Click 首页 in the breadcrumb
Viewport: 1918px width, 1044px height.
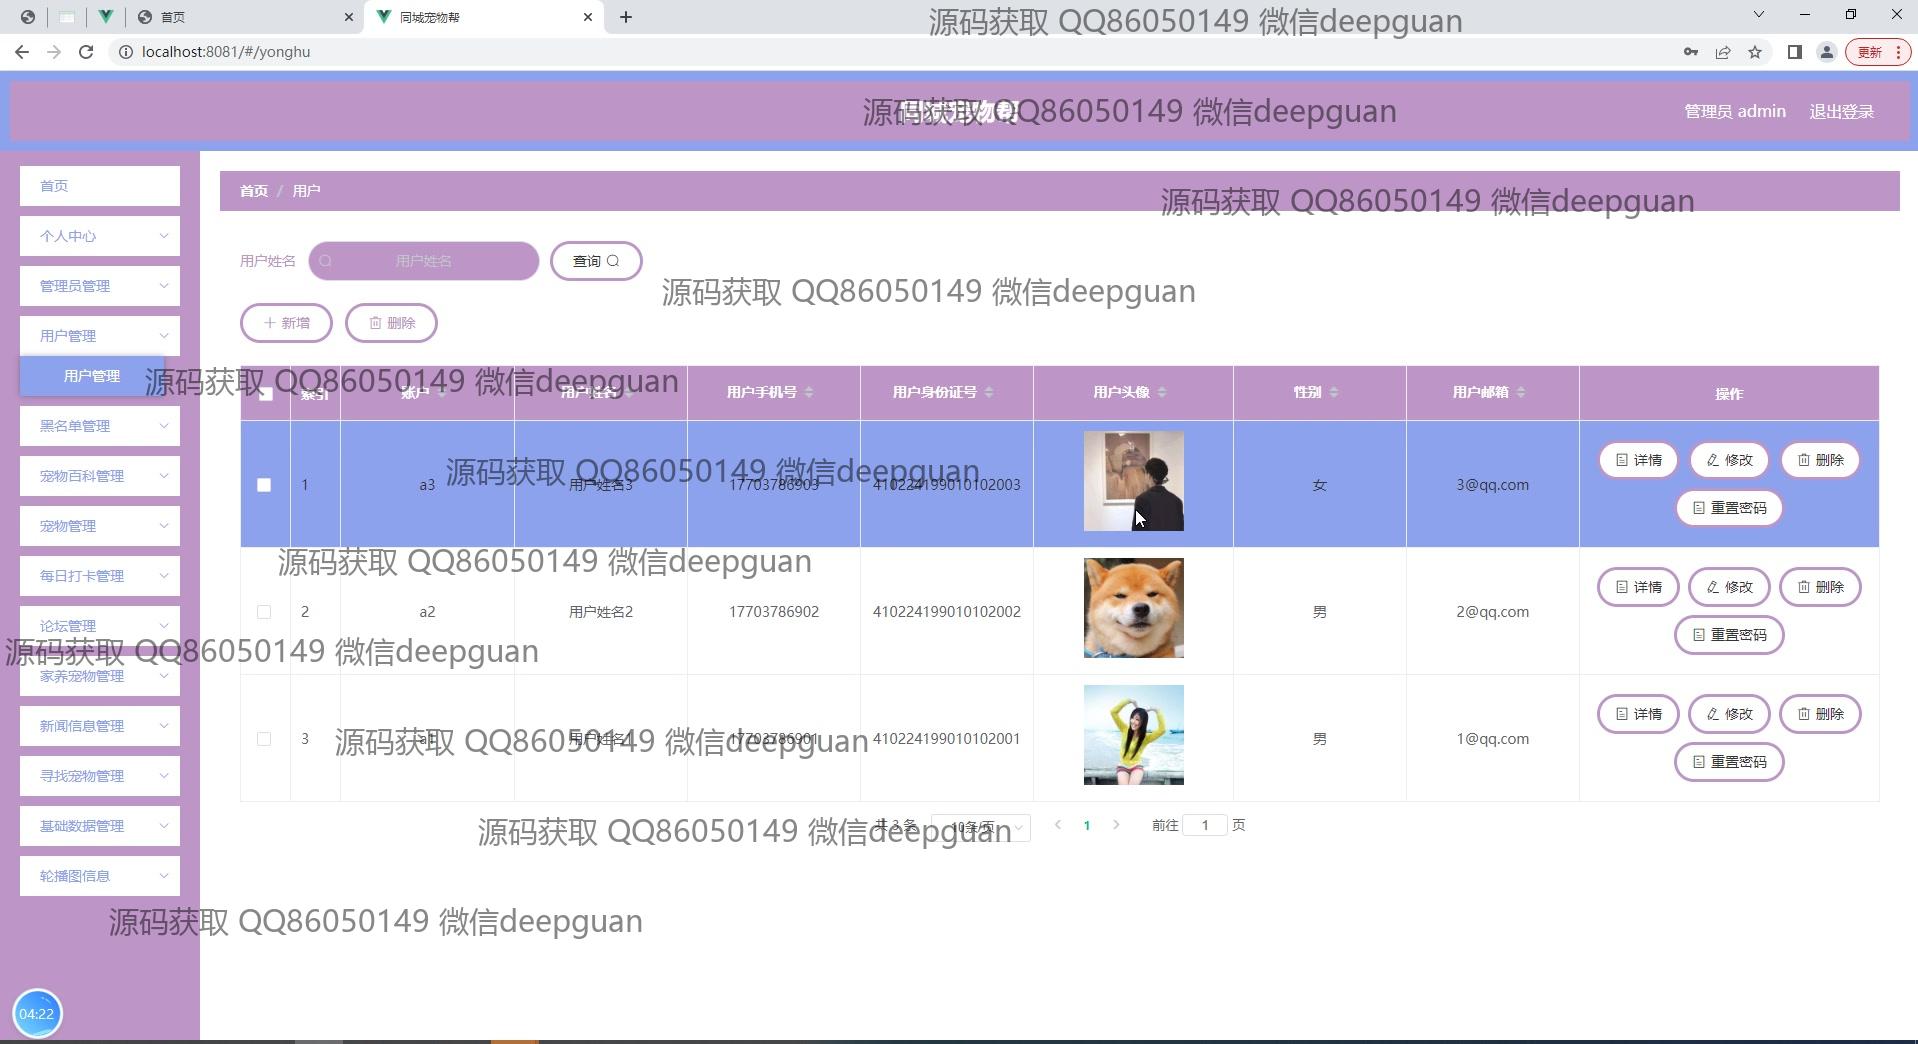coord(254,191)
